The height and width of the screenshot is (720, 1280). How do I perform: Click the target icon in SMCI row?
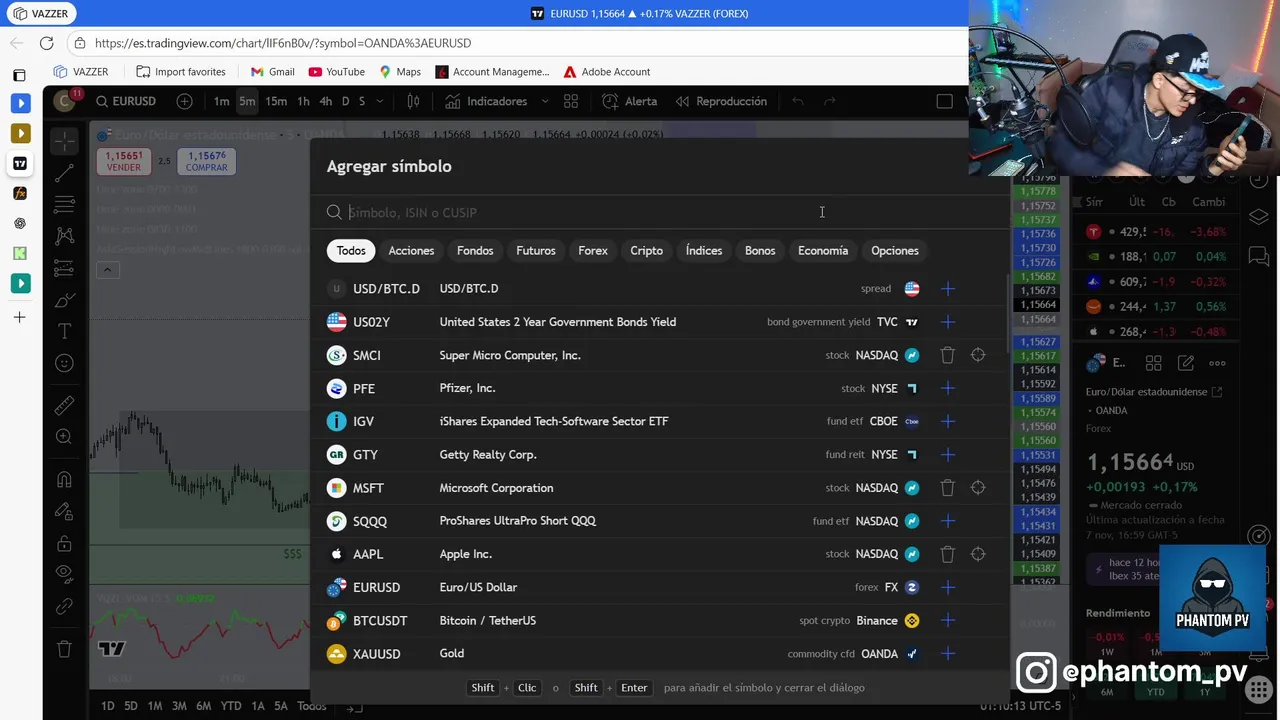tap(978, 355)
